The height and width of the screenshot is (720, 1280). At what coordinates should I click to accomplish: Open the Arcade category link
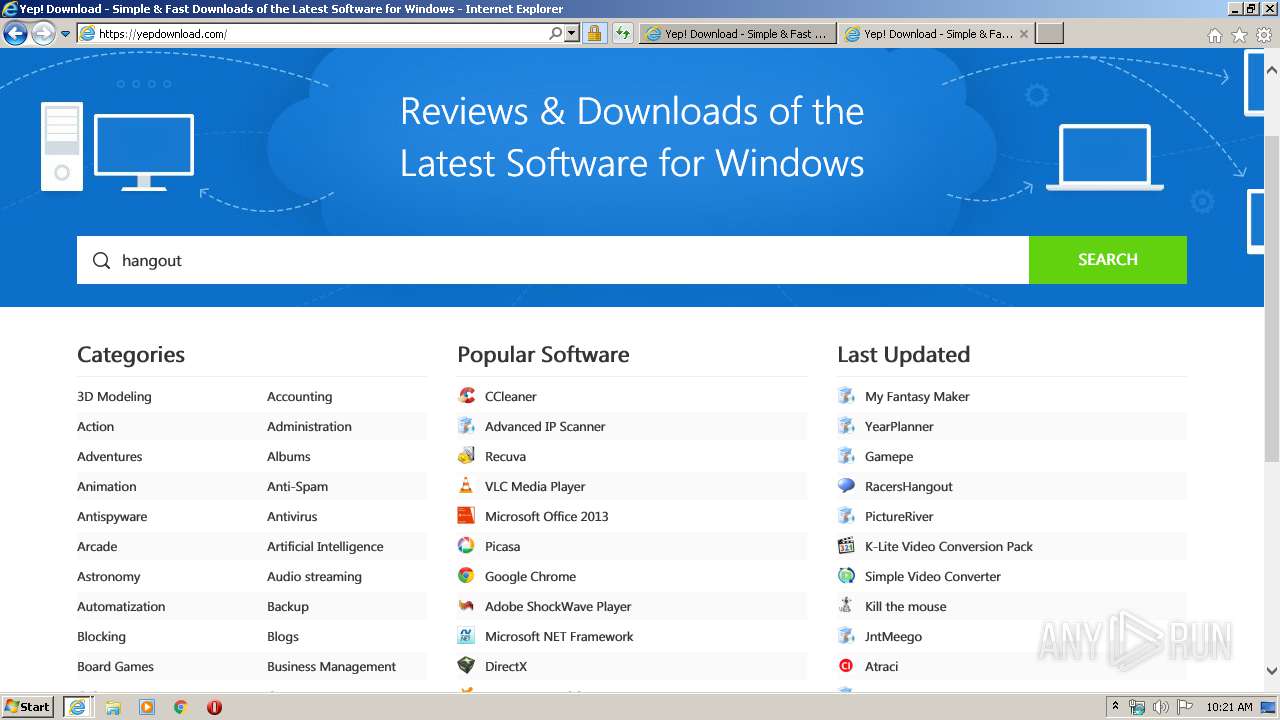tap(97, 546)
